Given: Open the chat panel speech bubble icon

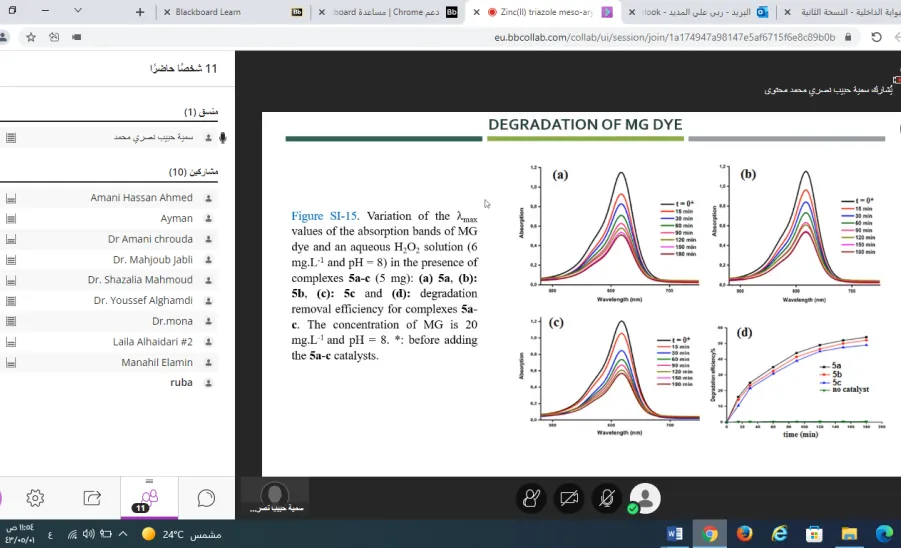Looking at the screenshot, I should pos(206,498).
